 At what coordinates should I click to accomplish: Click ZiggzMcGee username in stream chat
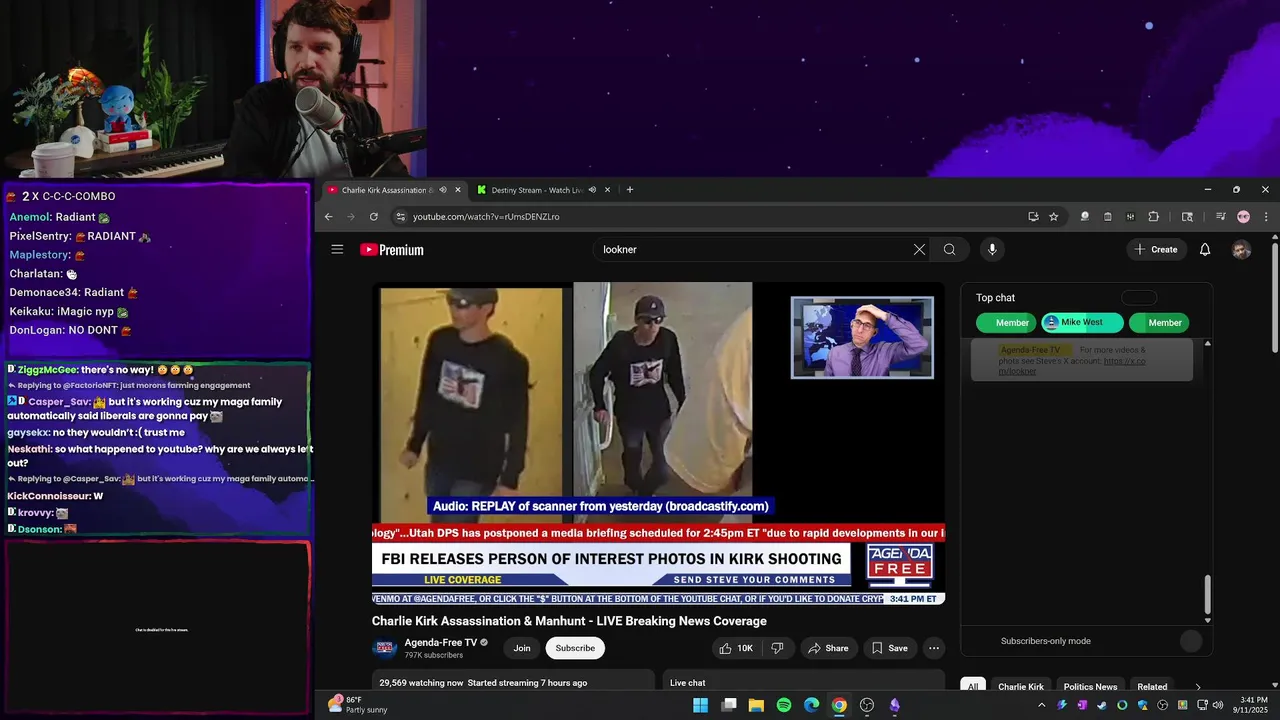point(47,370)
